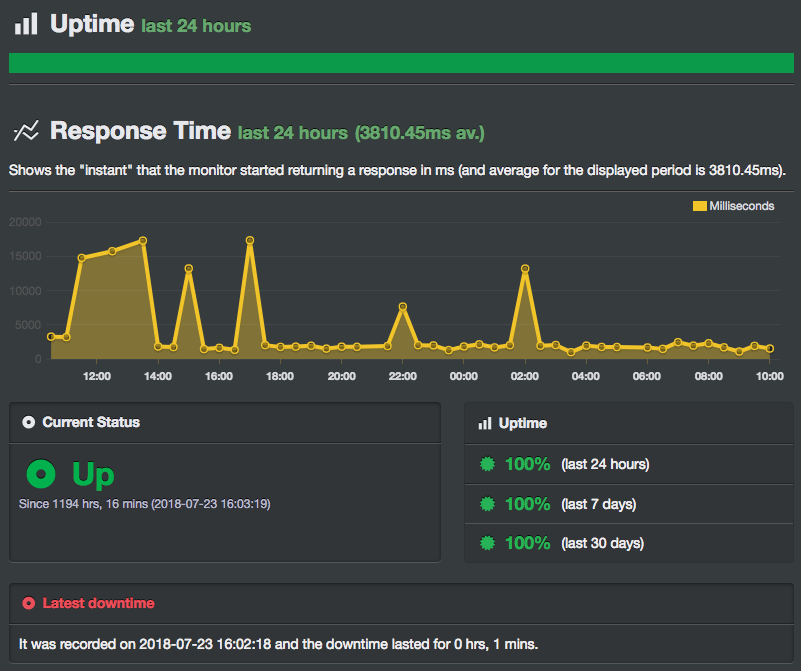
Task: Click the Uptime panel title text
Action: (523, 423)
